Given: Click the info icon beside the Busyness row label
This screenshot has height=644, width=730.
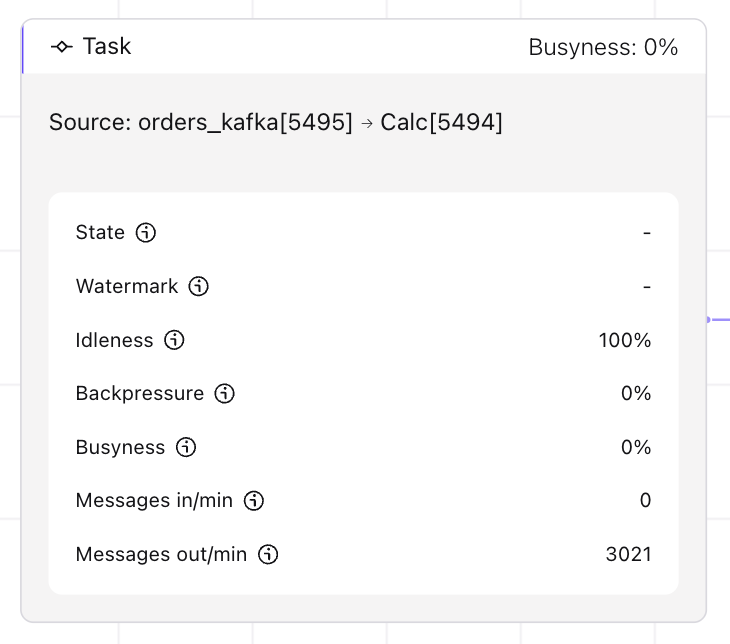Looking at the screenshot, I should (186, 447).
